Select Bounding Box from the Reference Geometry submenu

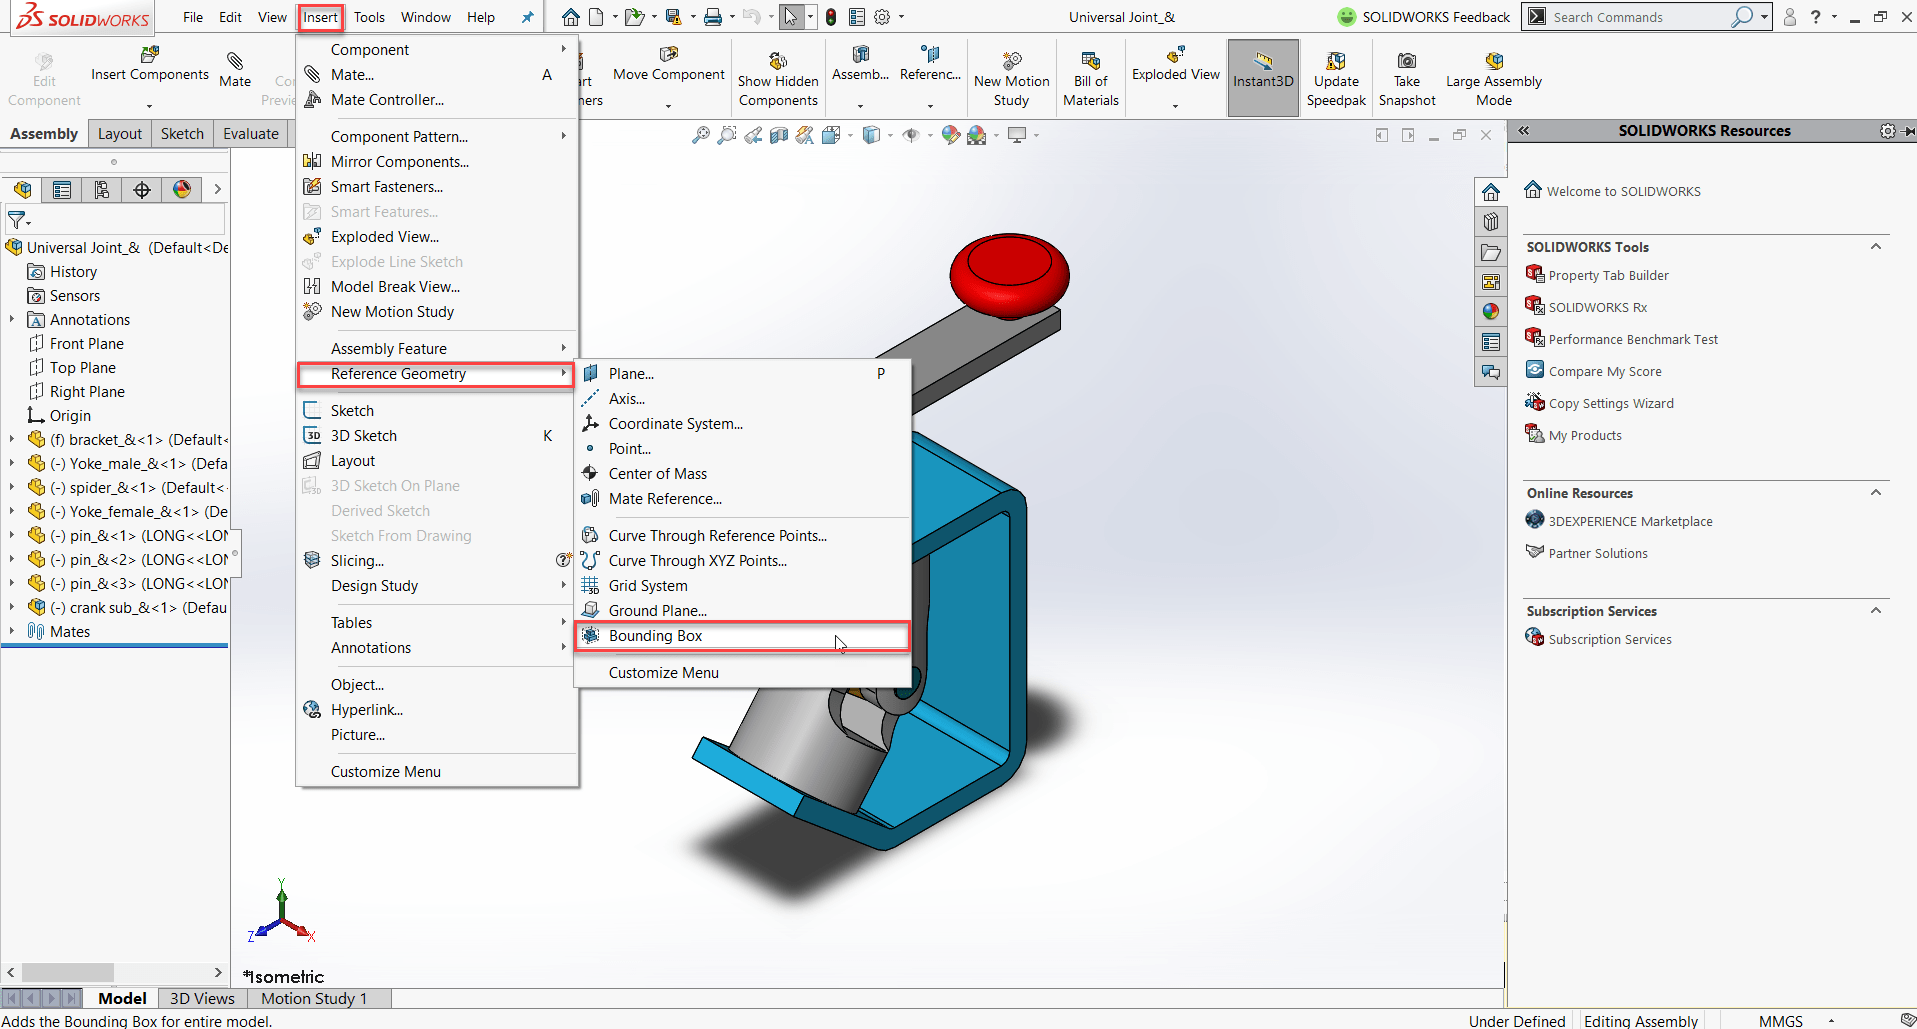click(x=656, y=636)
